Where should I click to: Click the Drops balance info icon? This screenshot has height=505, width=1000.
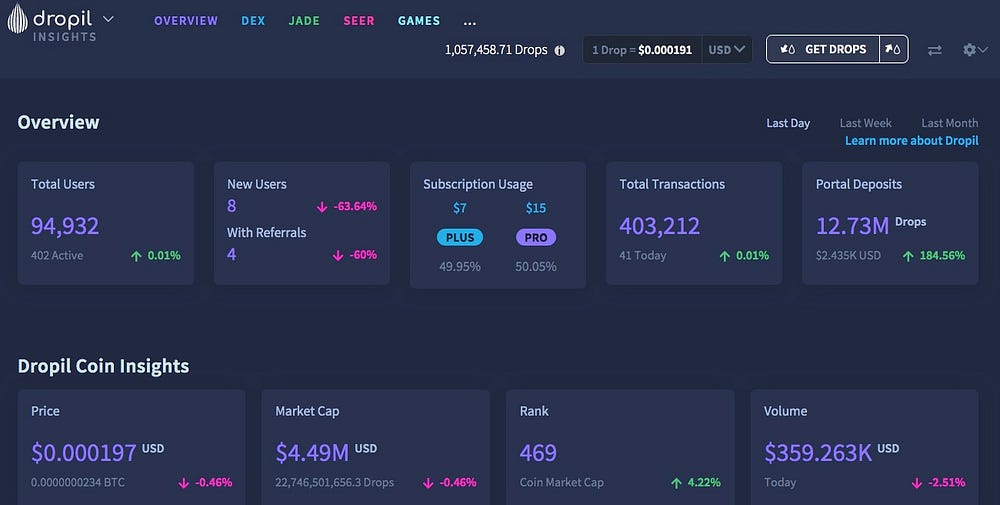pos(559,50)
